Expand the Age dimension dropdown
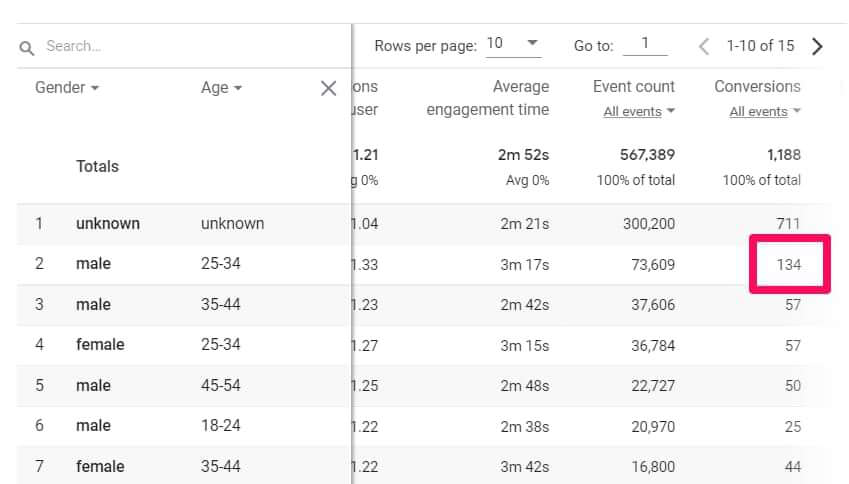Image resolution: width=849 pixels, height=484 pixels. tap(222, 88)
